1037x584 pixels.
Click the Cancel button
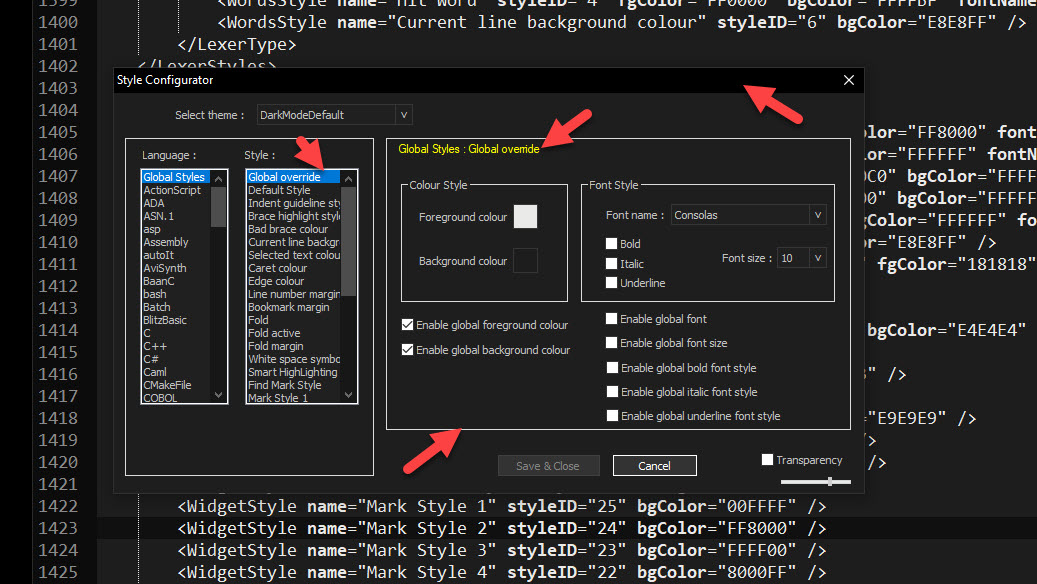click(x=654, y=465)
